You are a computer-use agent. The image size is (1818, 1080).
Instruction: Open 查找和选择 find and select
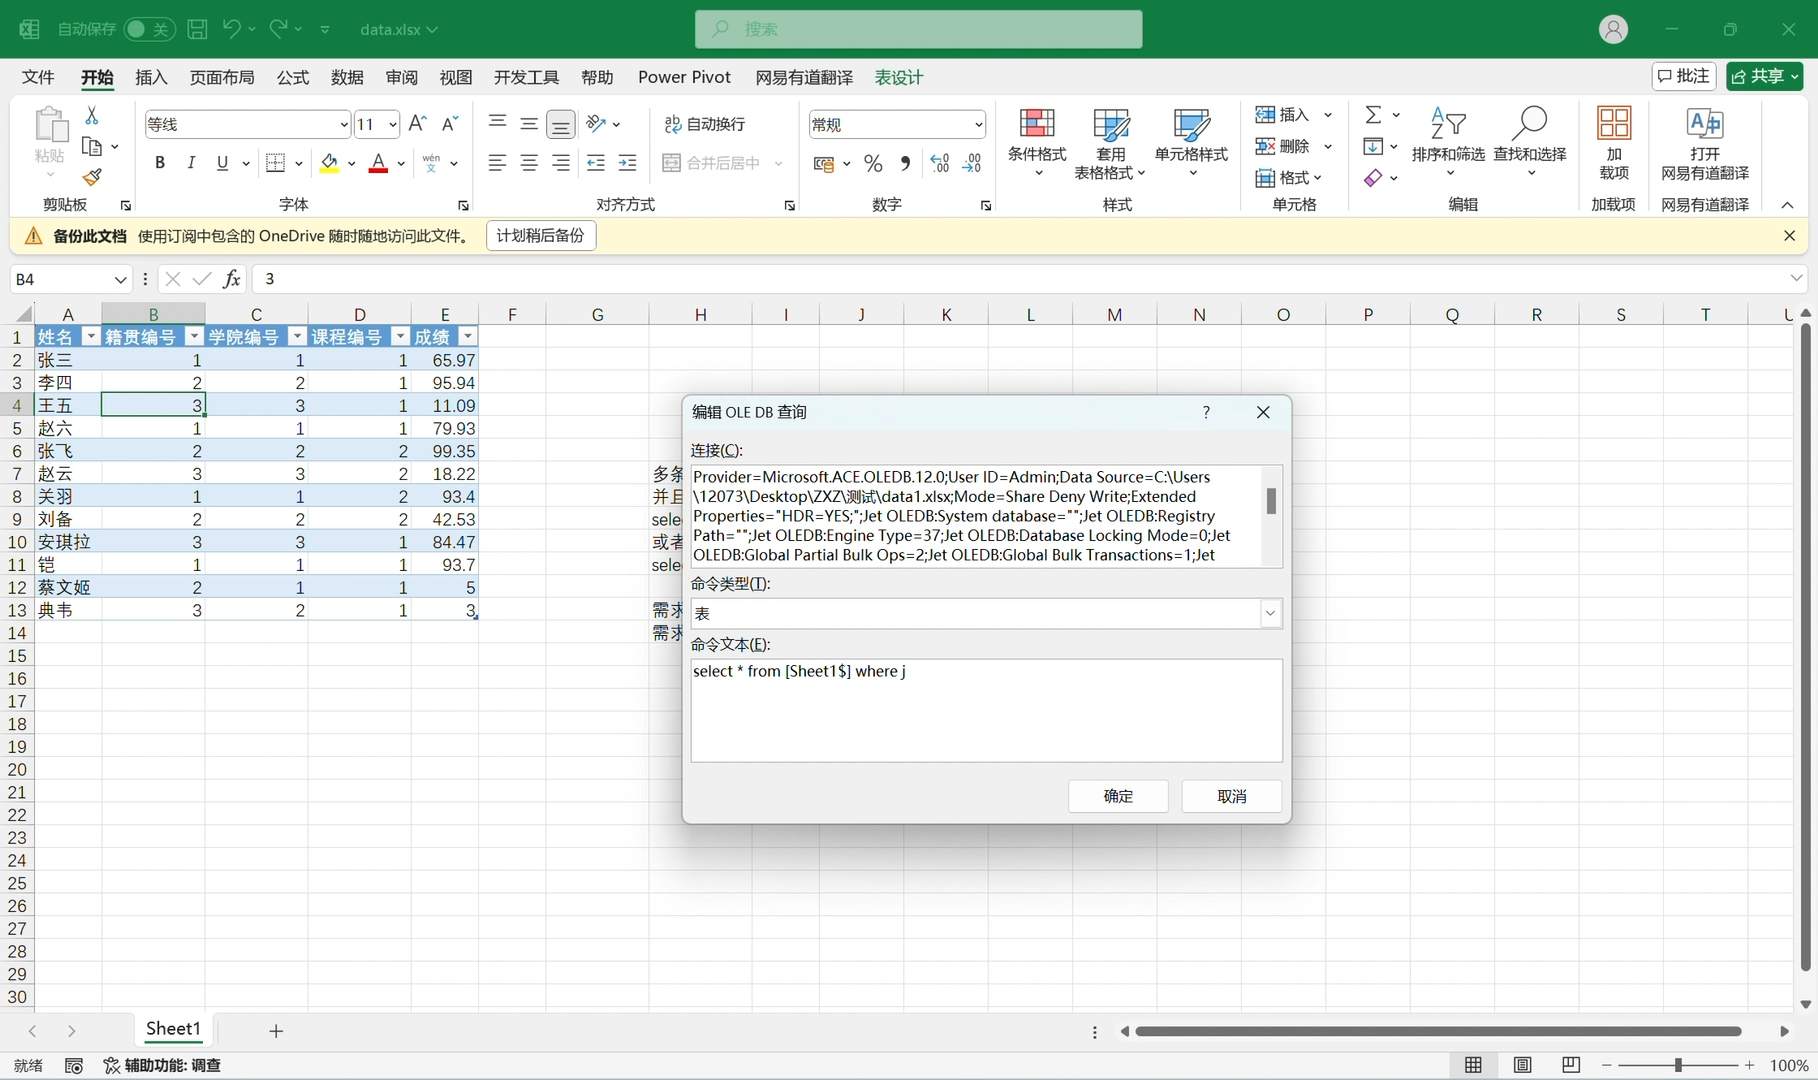pyautogui.click(x=1530, y=144)
